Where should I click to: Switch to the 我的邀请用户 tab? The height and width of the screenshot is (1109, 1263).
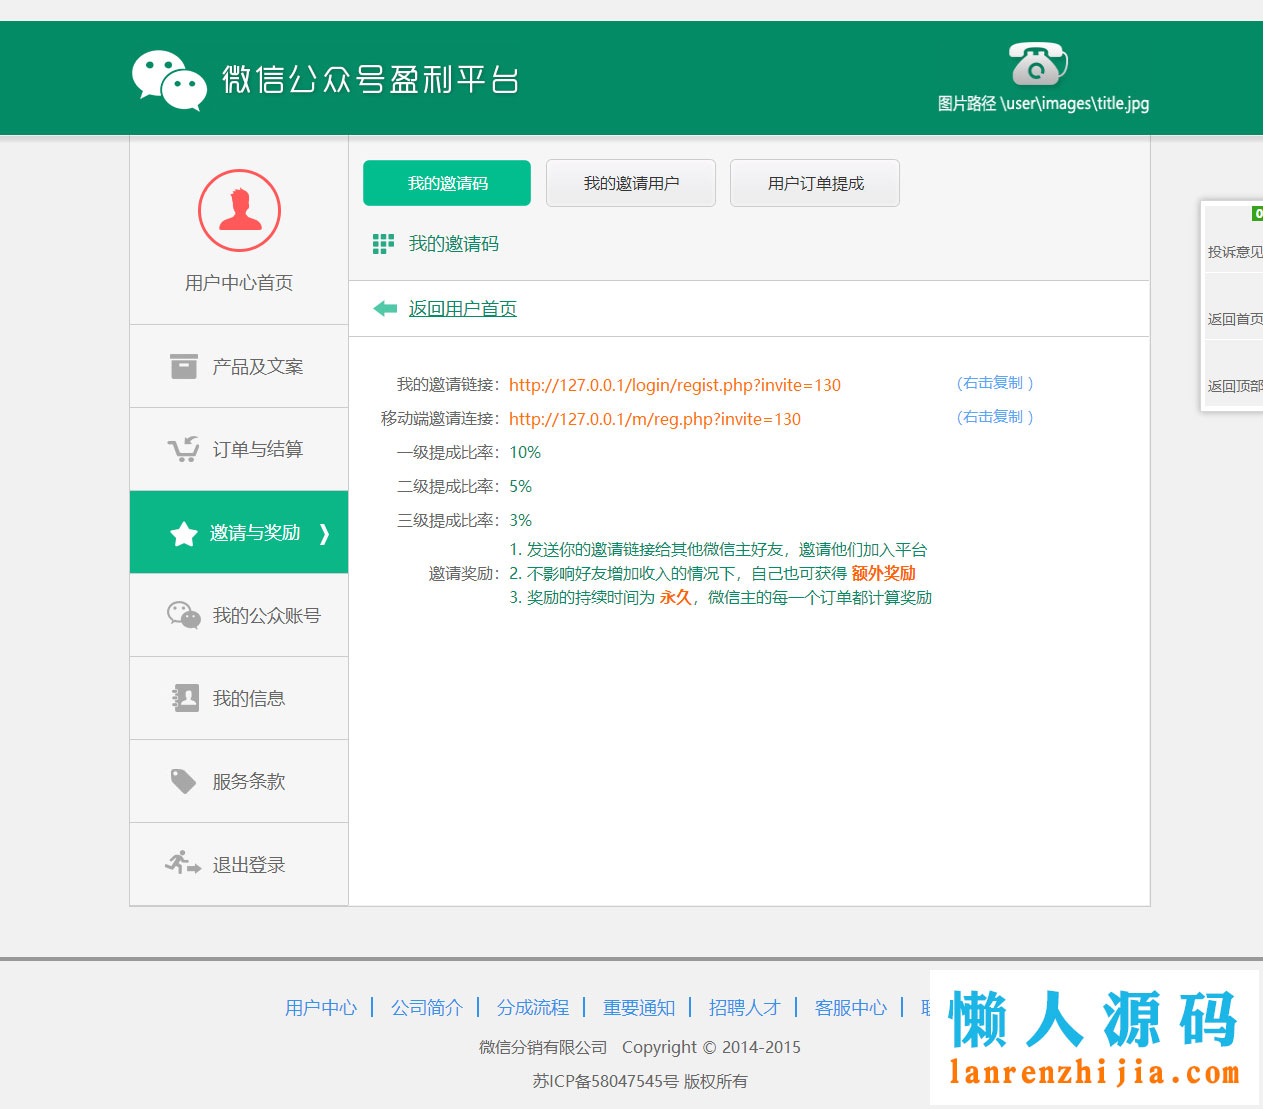tap(630, 183)
